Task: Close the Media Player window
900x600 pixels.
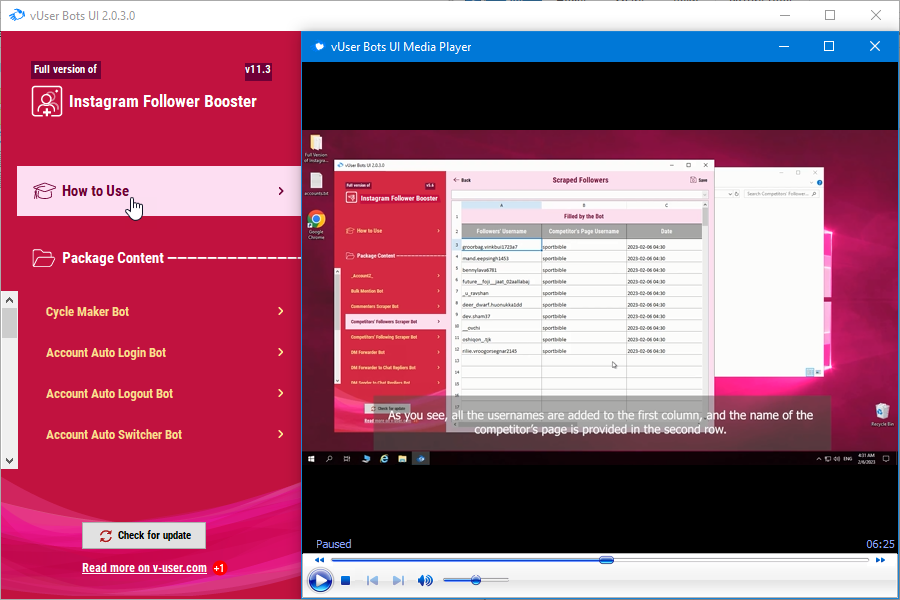Action: pos(875,47)
